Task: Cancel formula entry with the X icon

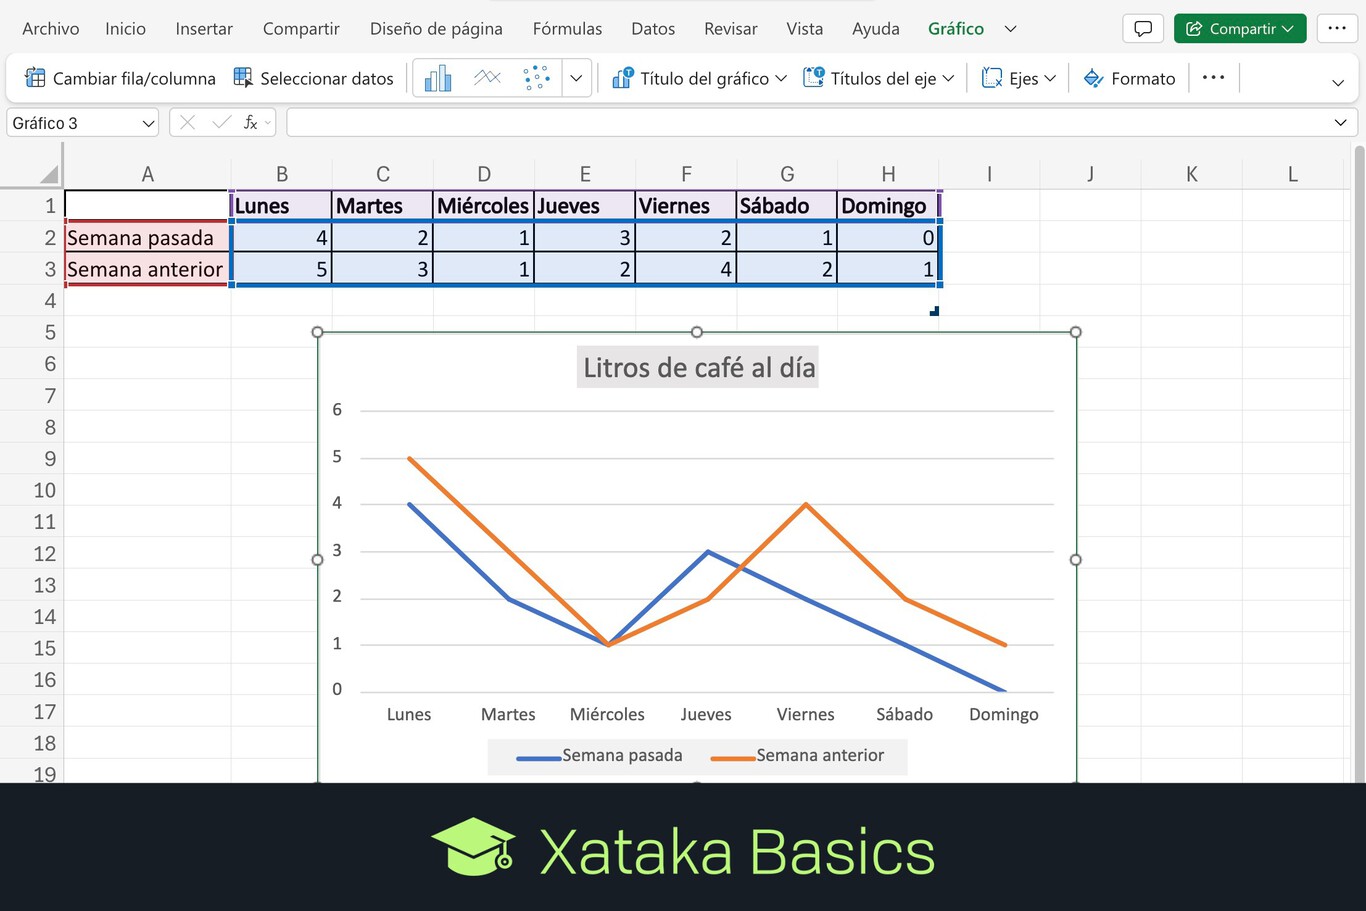Action: pyautogui.click(x=187, y=123)
